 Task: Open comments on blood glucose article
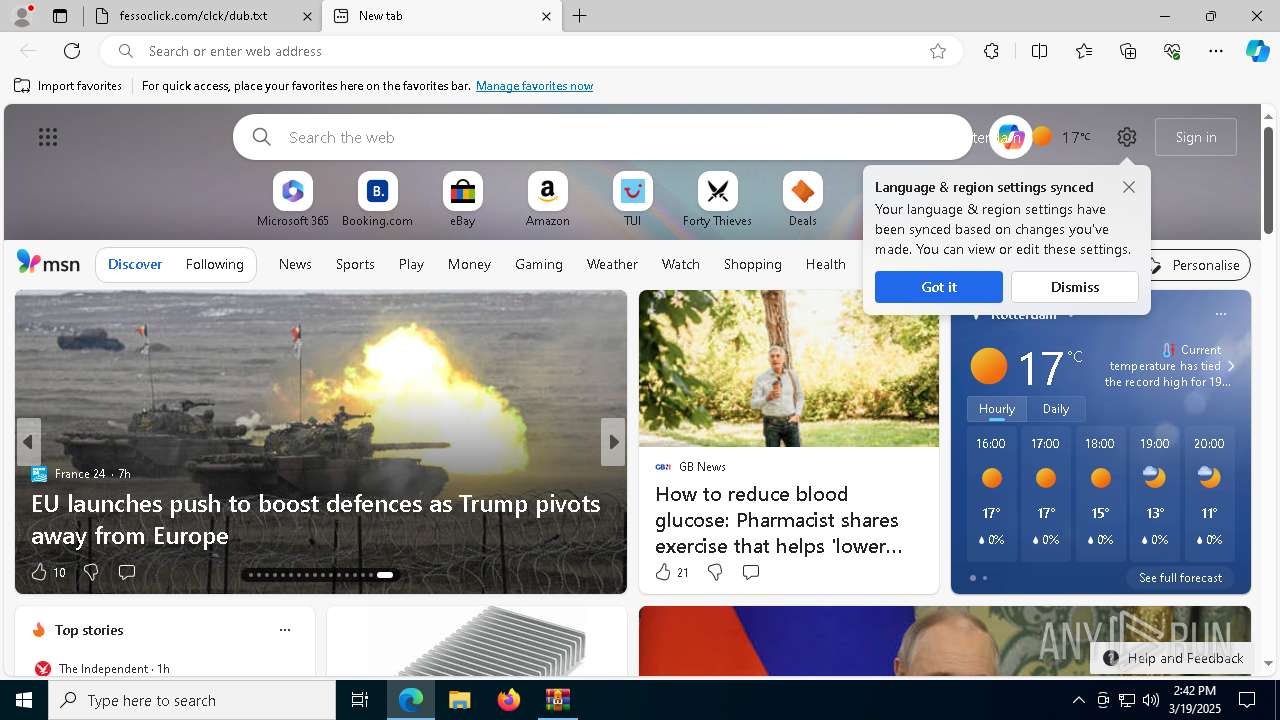point(751,572)
